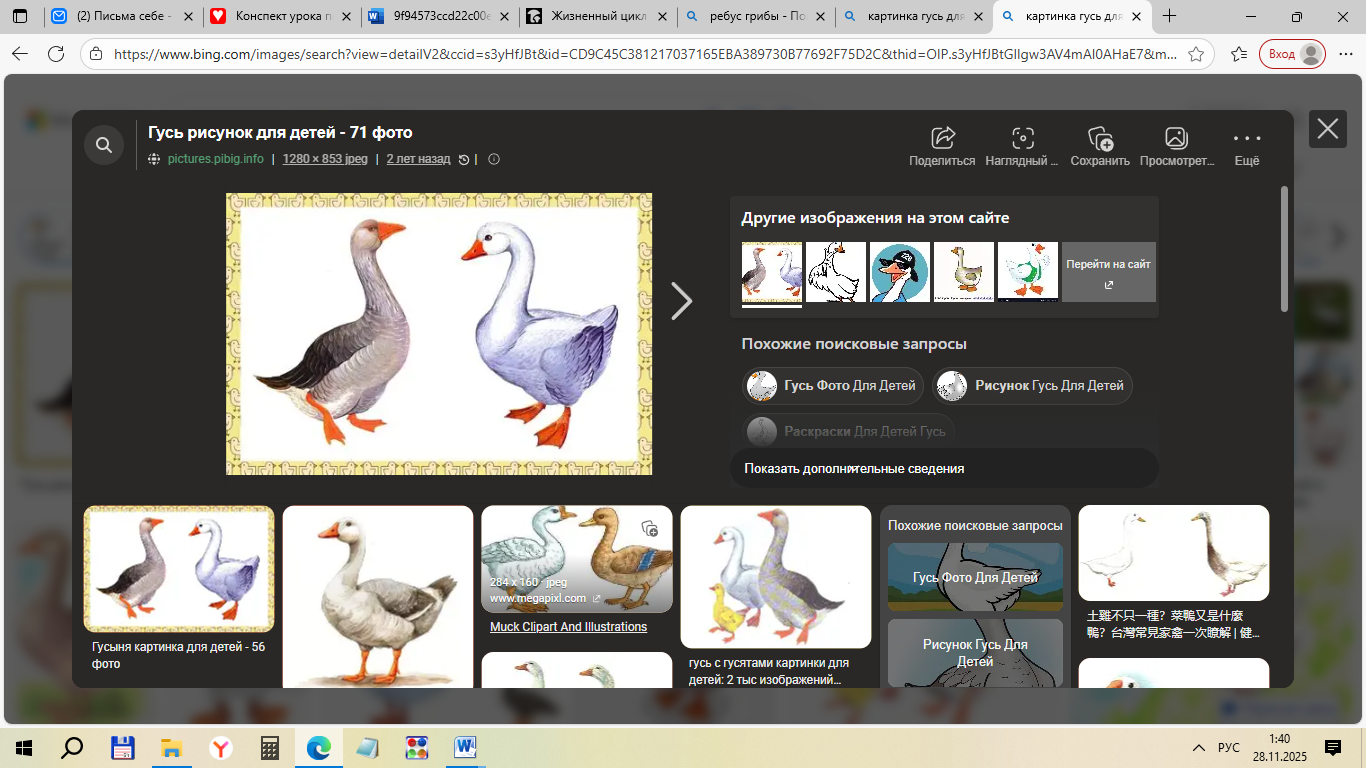Image resolution: width=1366 pixels, height=768 pixels.
Task: Open Microsoft Edge from the taskbar
Action: (319, 748)
